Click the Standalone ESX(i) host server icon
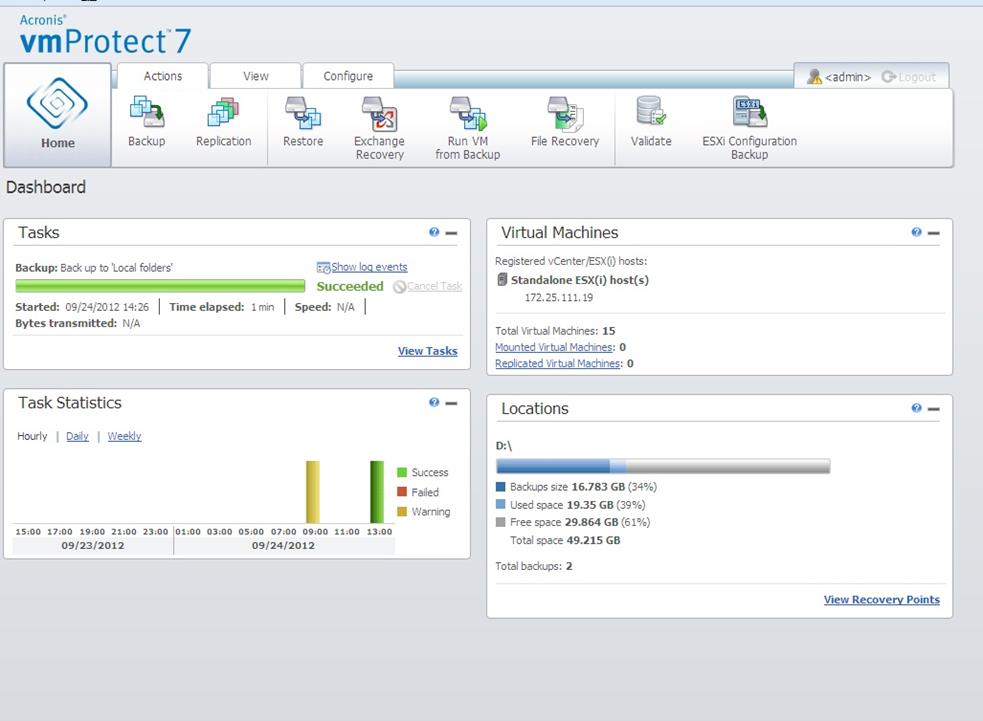Image resolution: width=983 pixels, height=721 pixels. point(502,280)
